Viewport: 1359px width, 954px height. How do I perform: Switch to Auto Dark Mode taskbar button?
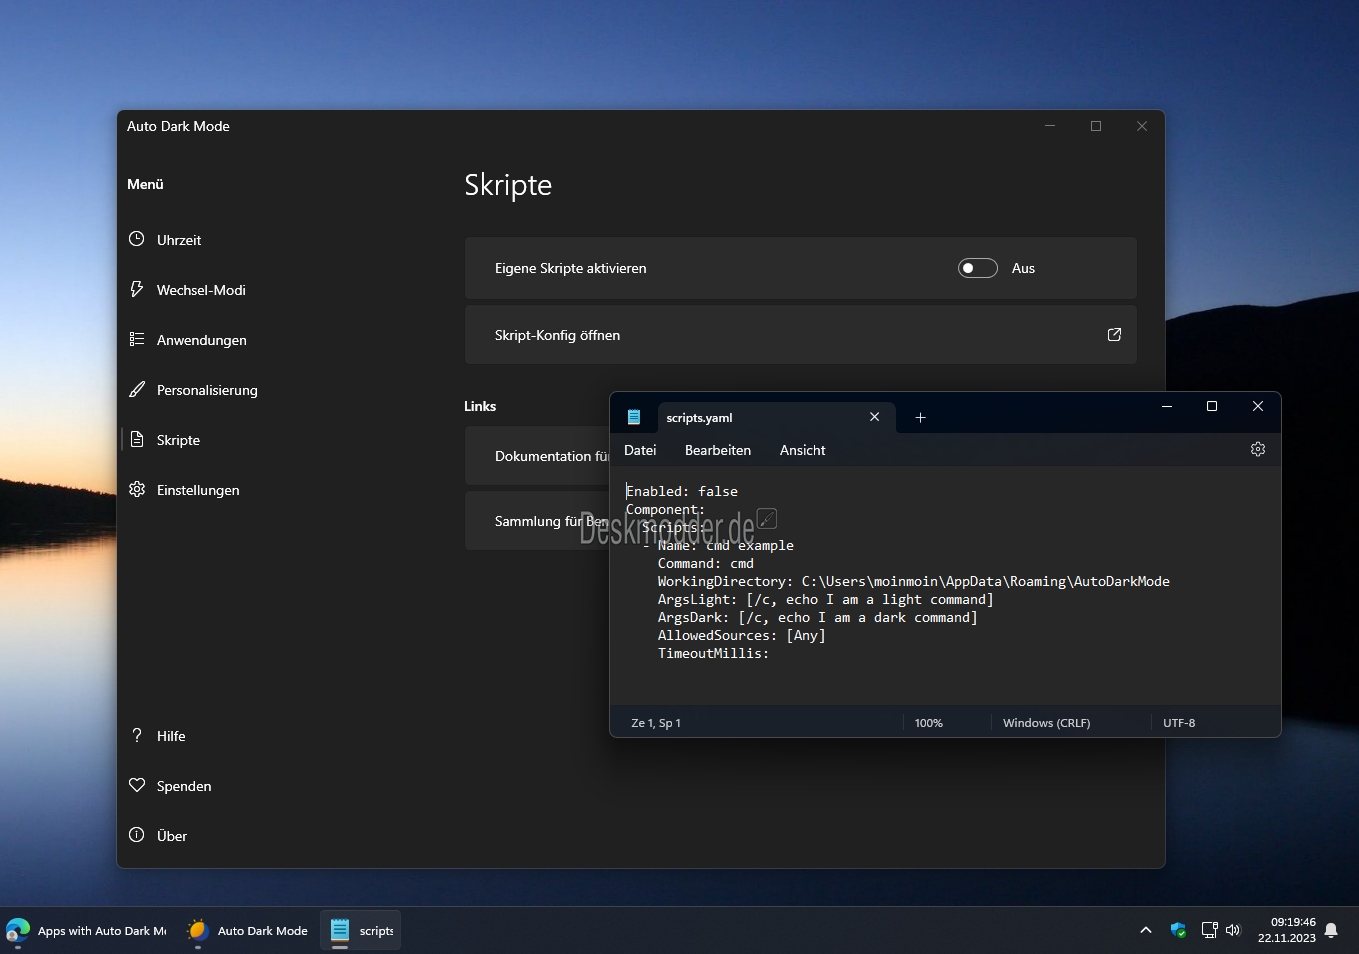(x=248, y=930)
